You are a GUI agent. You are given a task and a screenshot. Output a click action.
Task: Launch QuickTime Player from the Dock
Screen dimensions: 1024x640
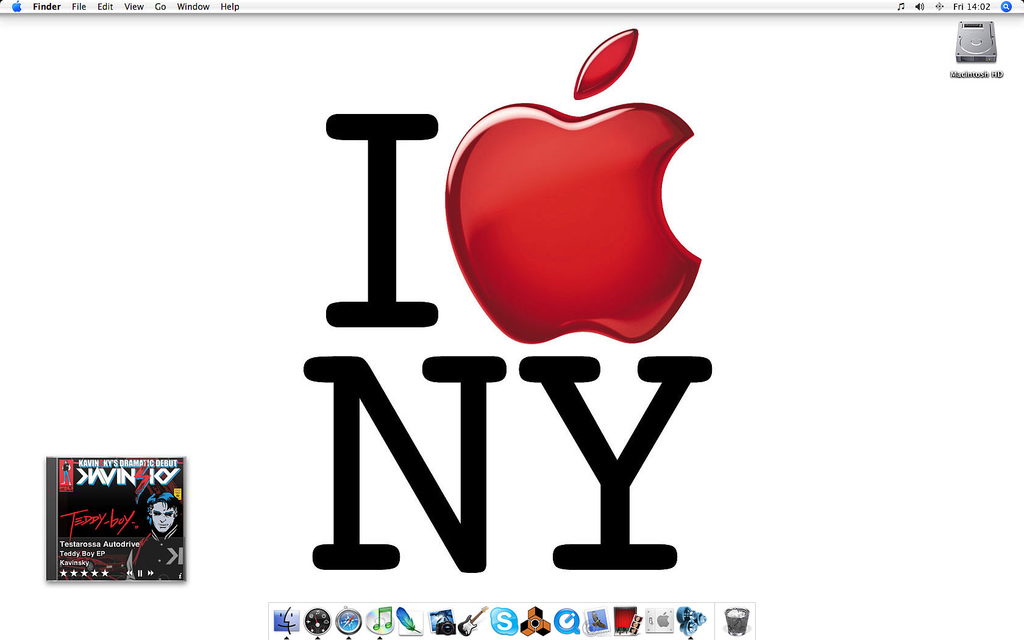(566, 621)
